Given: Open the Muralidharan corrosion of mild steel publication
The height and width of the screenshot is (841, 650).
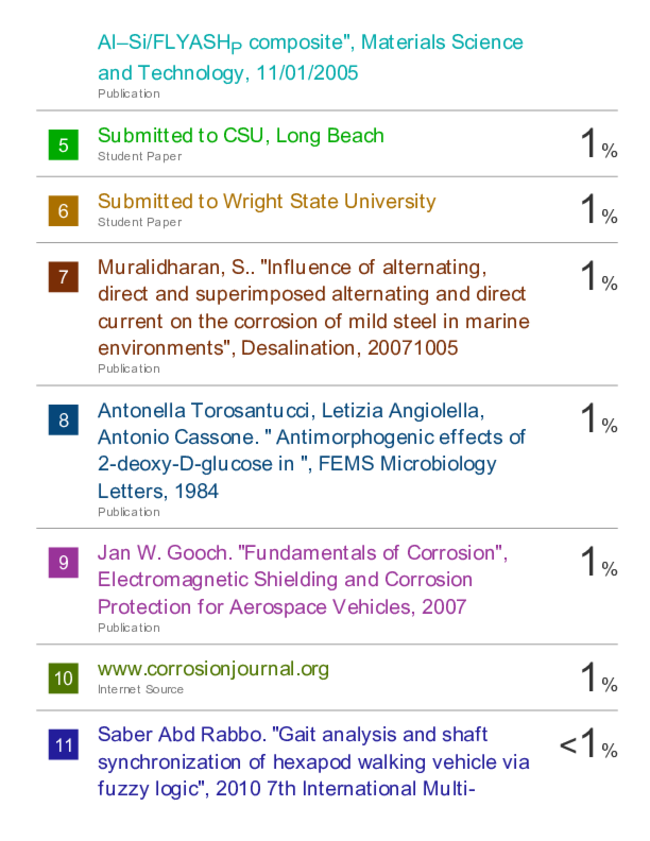Looking at the screenshot, I should point(314,307).
